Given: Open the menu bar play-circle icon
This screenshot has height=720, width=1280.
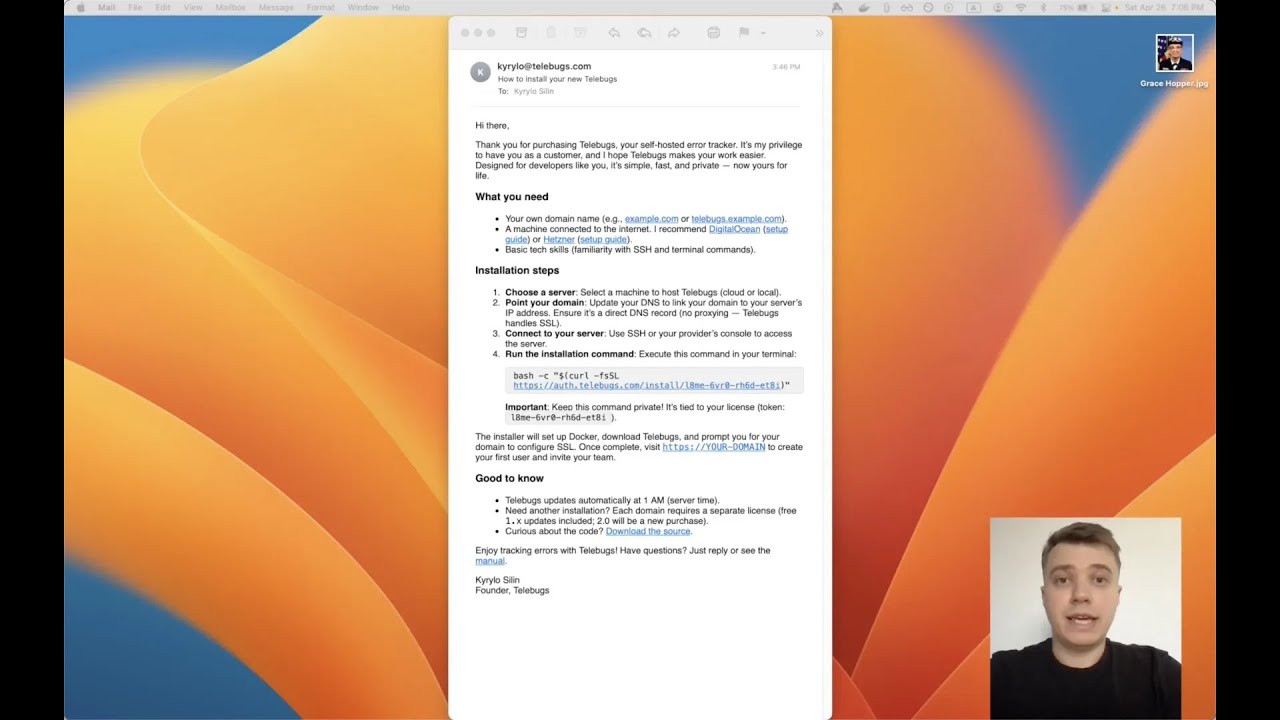Looking at the screenshot, I should coord(948,7).
